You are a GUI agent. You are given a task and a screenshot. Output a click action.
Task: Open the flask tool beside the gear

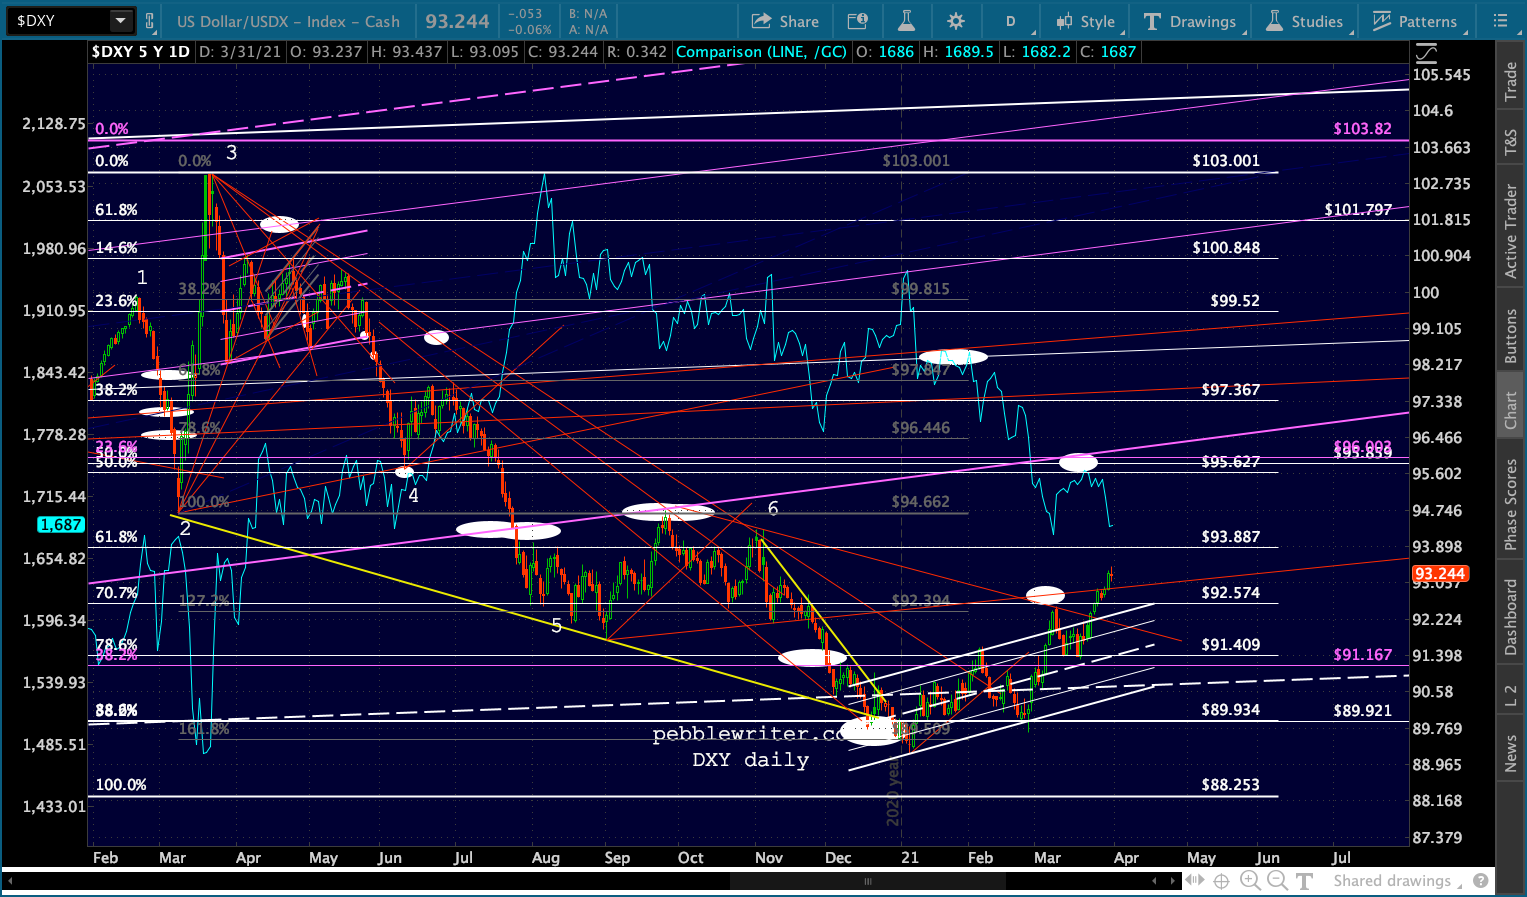click(x=907, y=21)
